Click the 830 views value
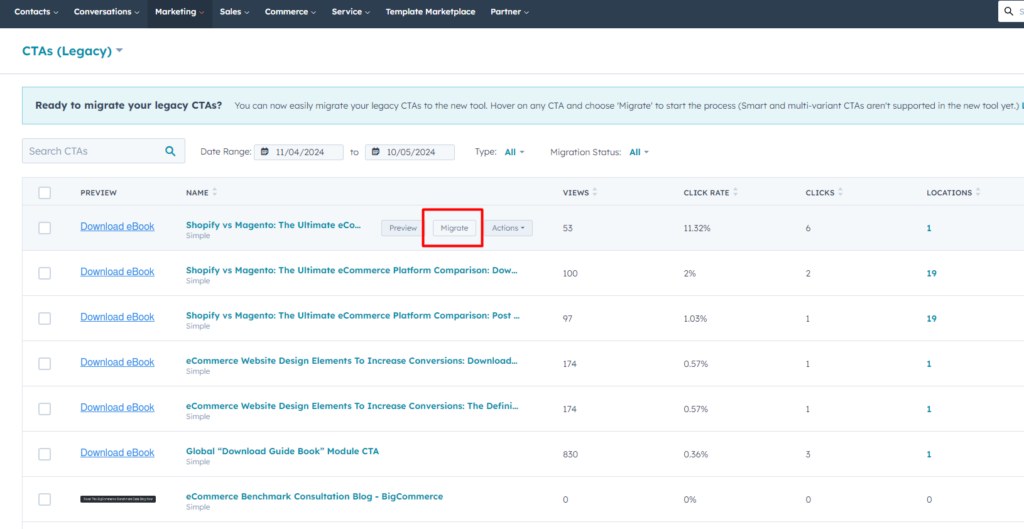The image size is (1024, 529). pyautogui.click(x=570, y=455)
